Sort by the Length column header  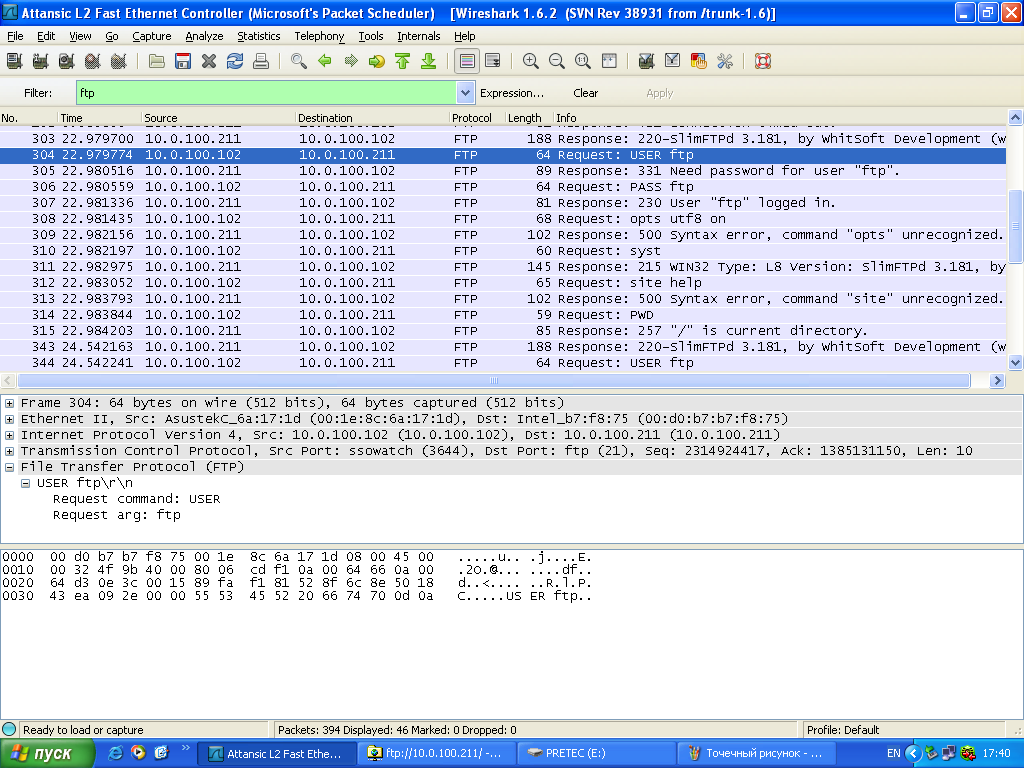pyautogui.click(x=528, y=118)
